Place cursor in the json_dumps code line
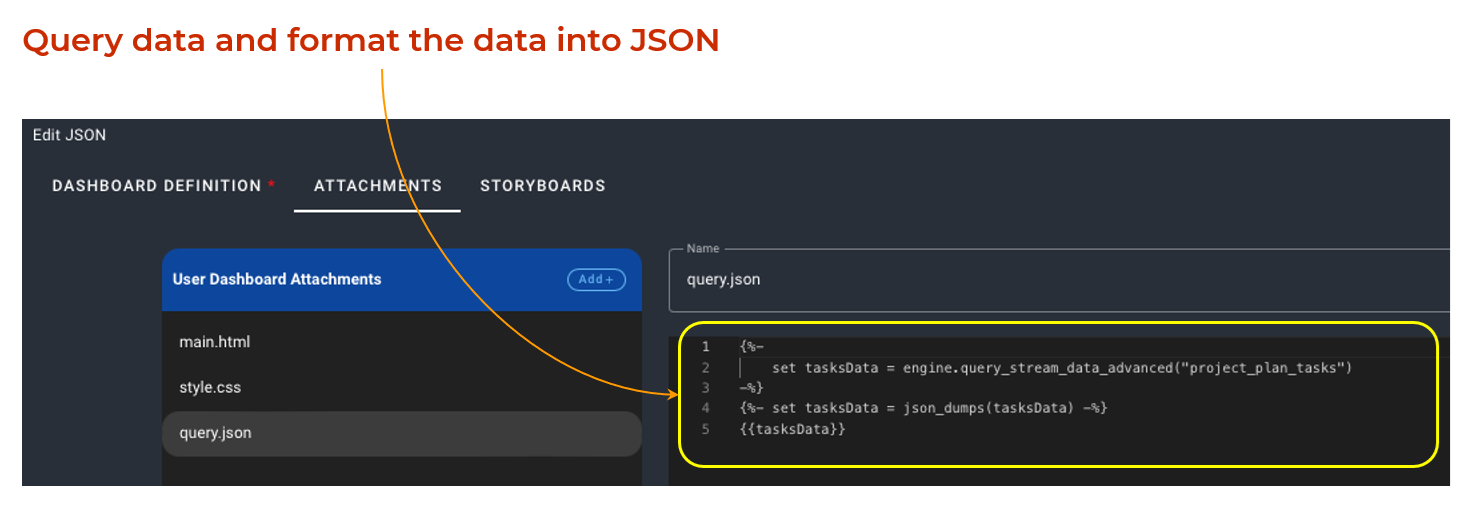 tap(924, 409)
